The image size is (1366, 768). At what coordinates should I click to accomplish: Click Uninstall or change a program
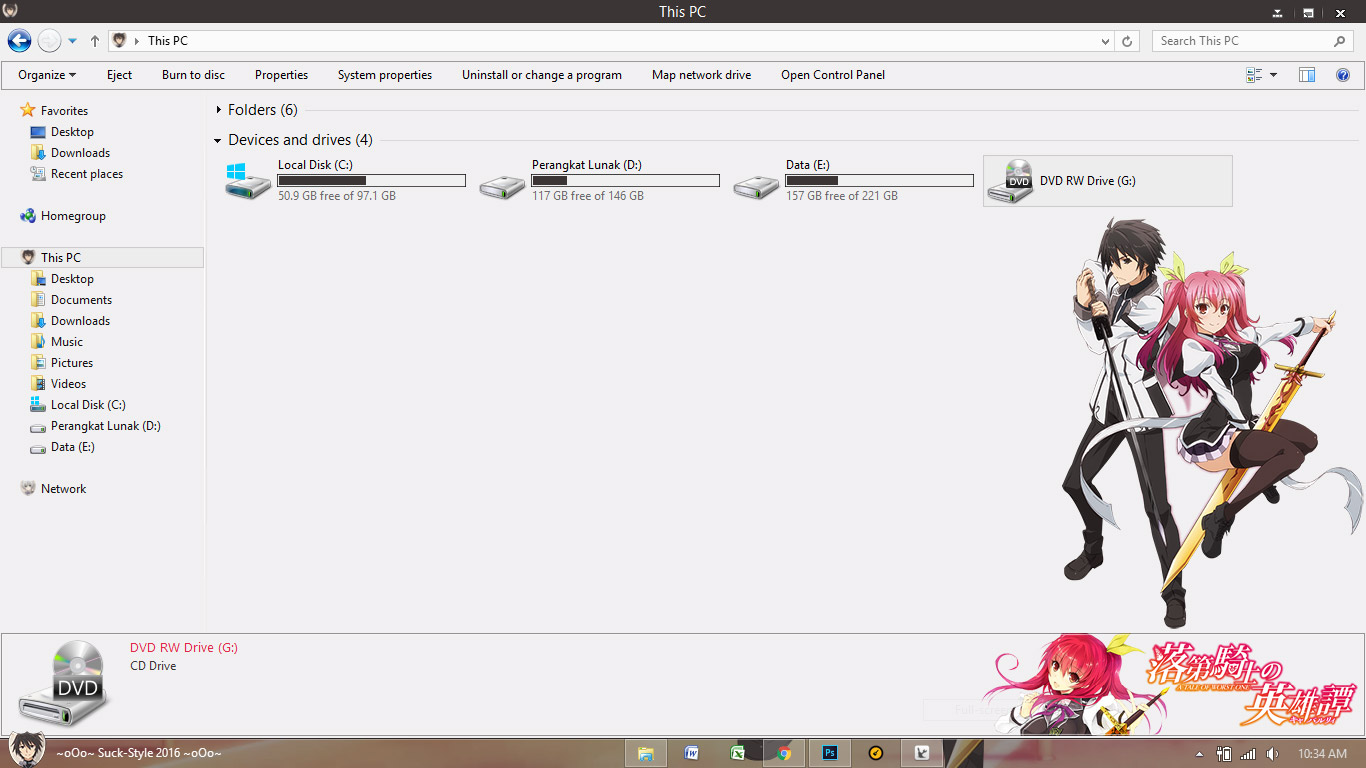click(542, 75)
